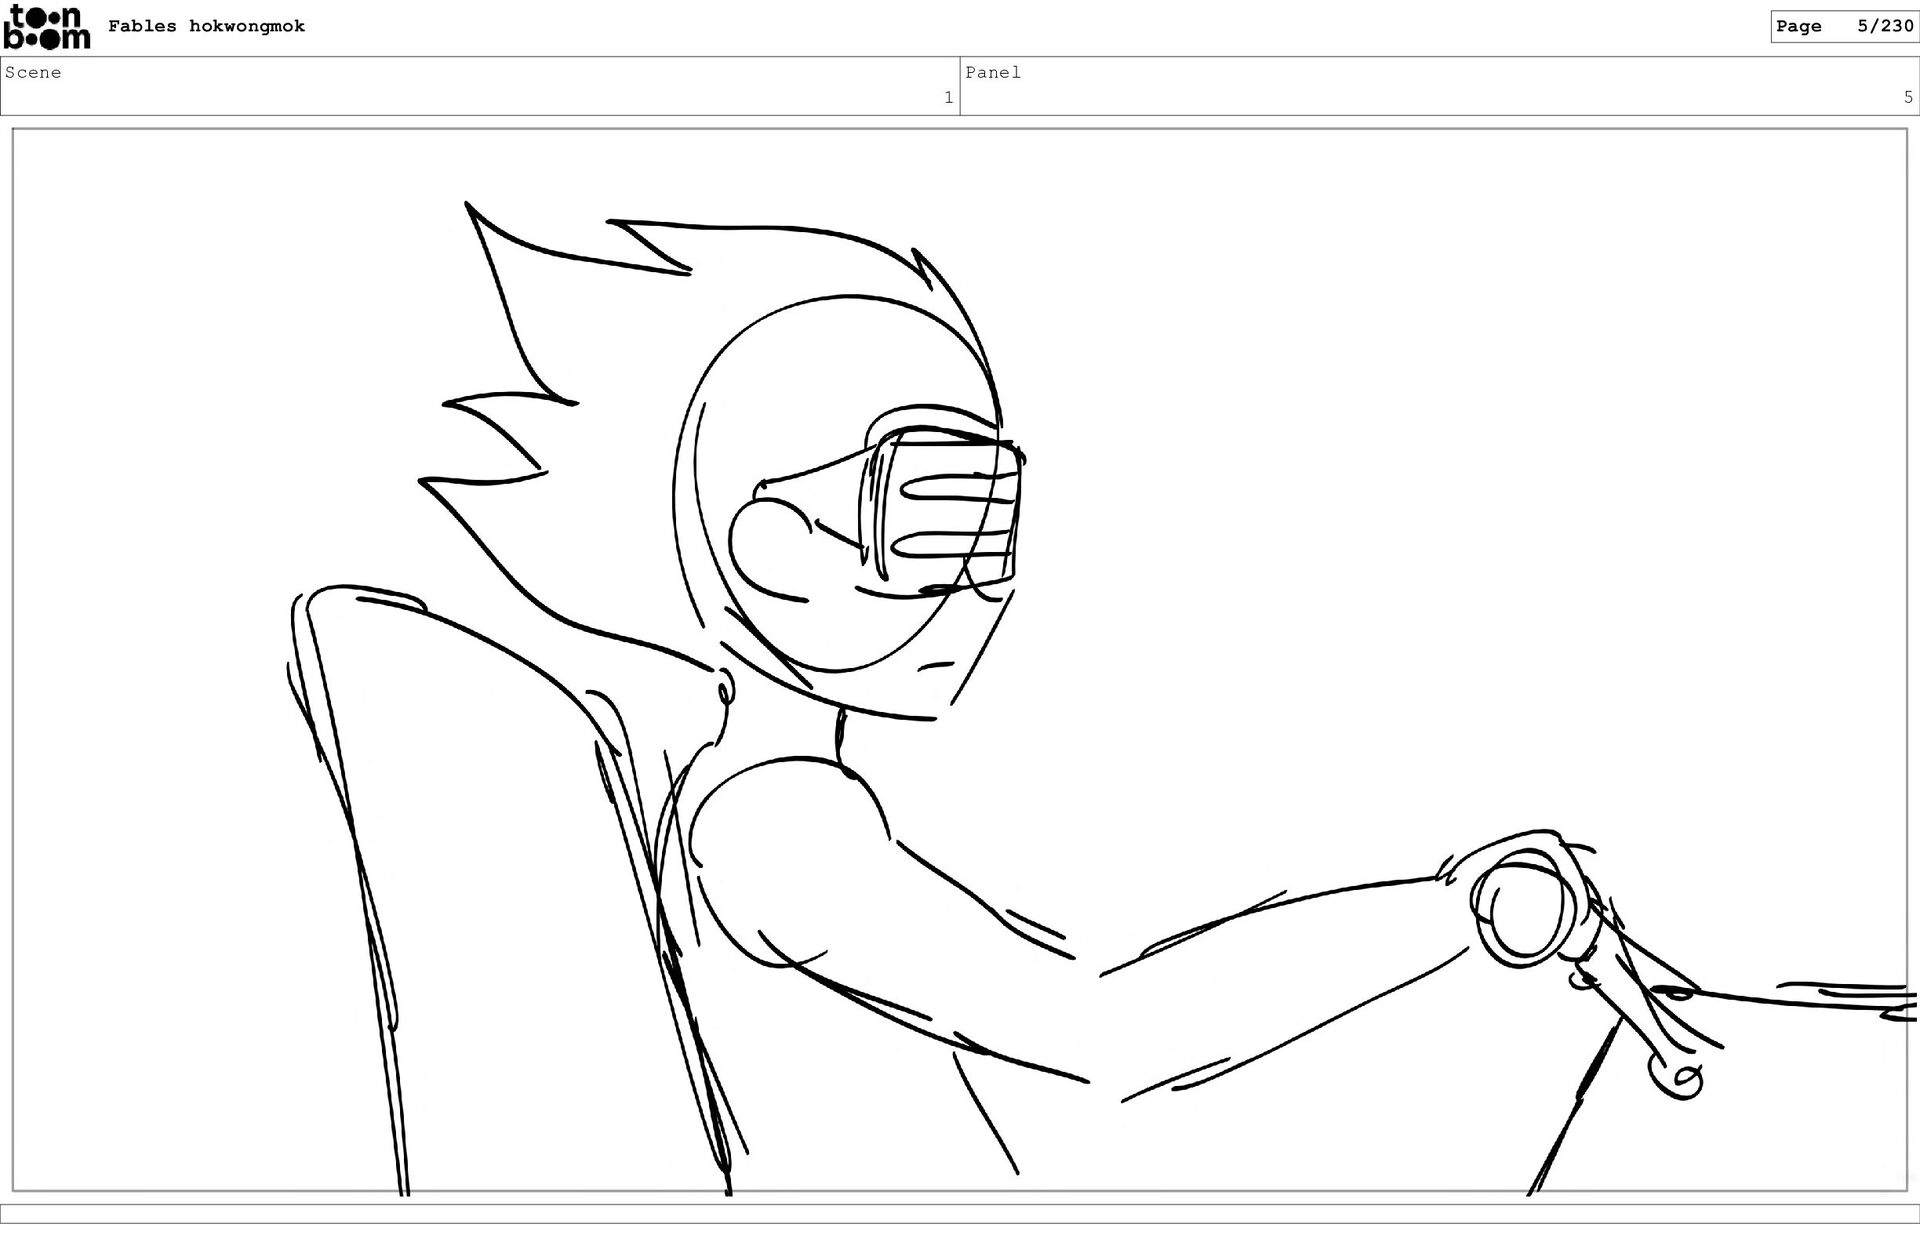
Task: Click the panel number 5
Action: pos(1907,97)
